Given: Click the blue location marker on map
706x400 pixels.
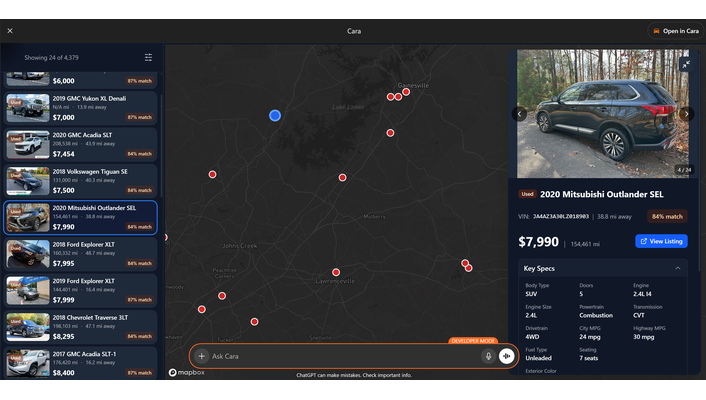Looking at the screenshot, I should (x=275, y=115).
